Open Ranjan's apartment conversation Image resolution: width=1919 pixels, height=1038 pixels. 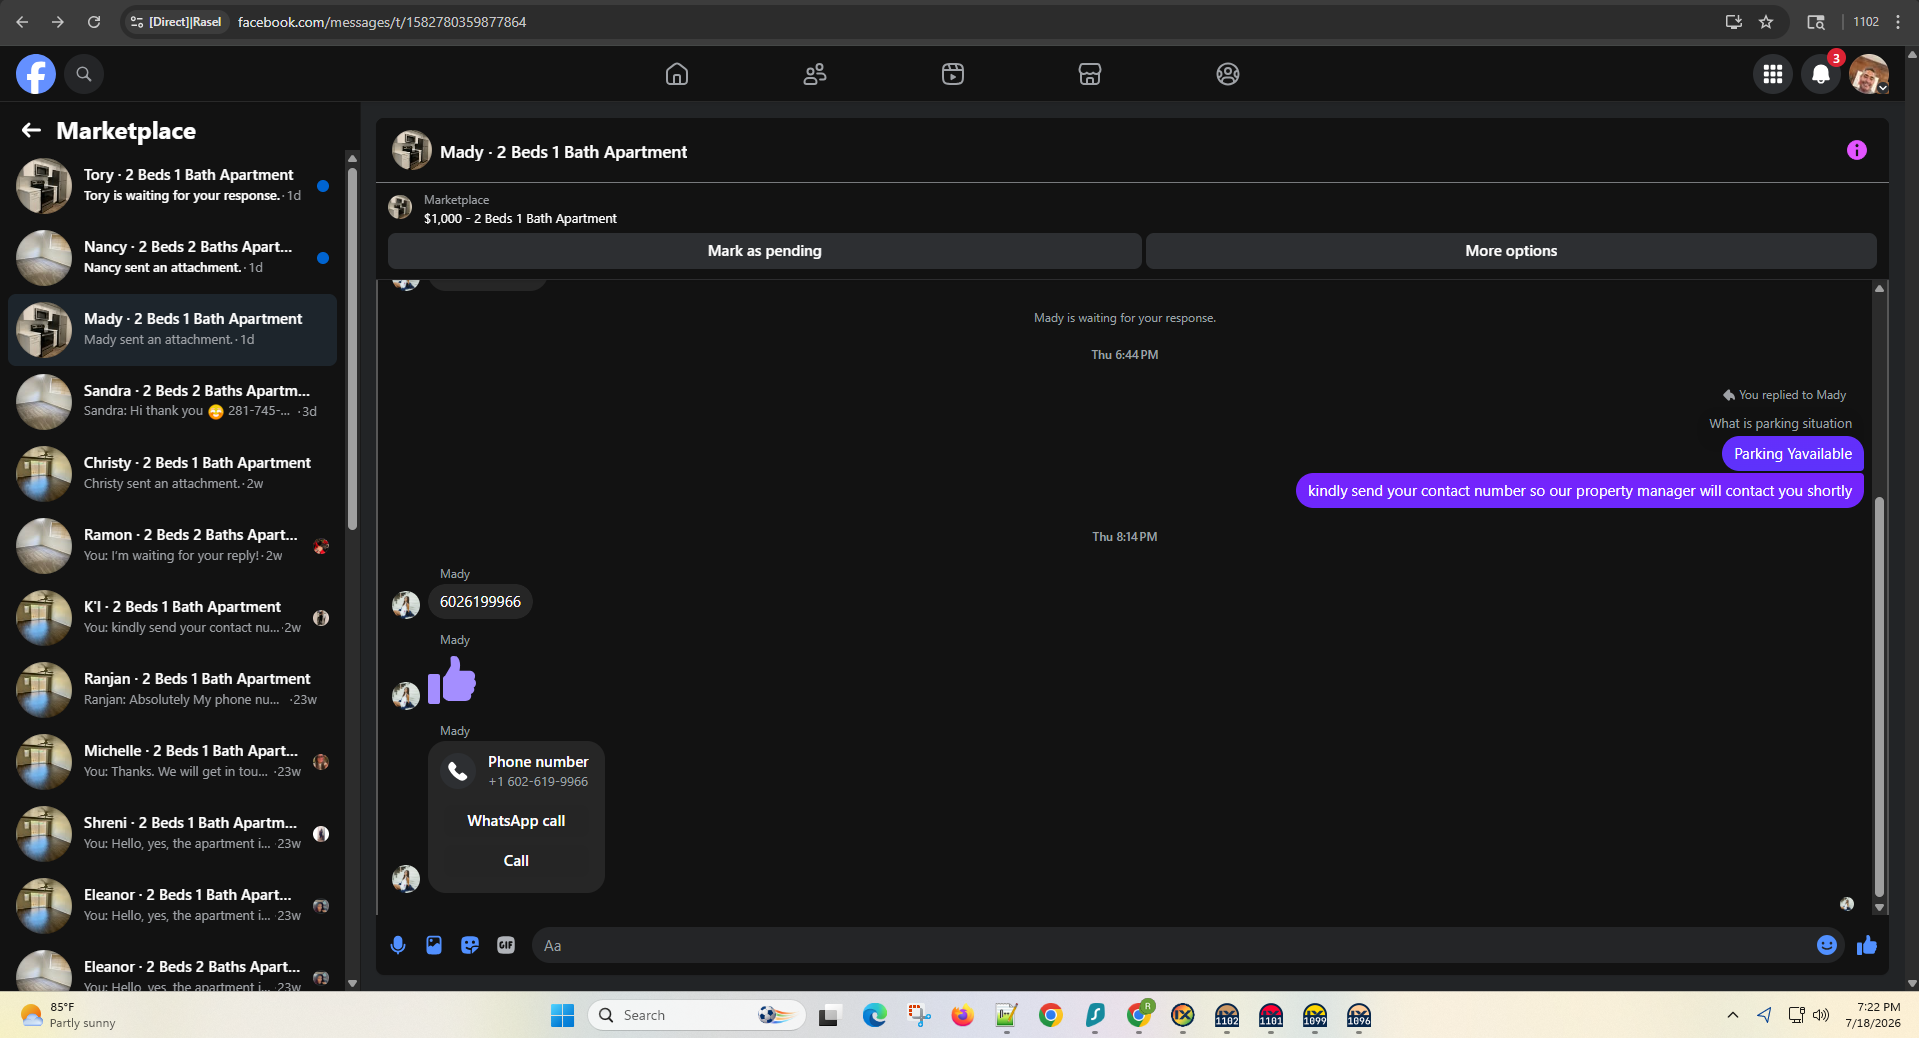click(x=172, y=690)
